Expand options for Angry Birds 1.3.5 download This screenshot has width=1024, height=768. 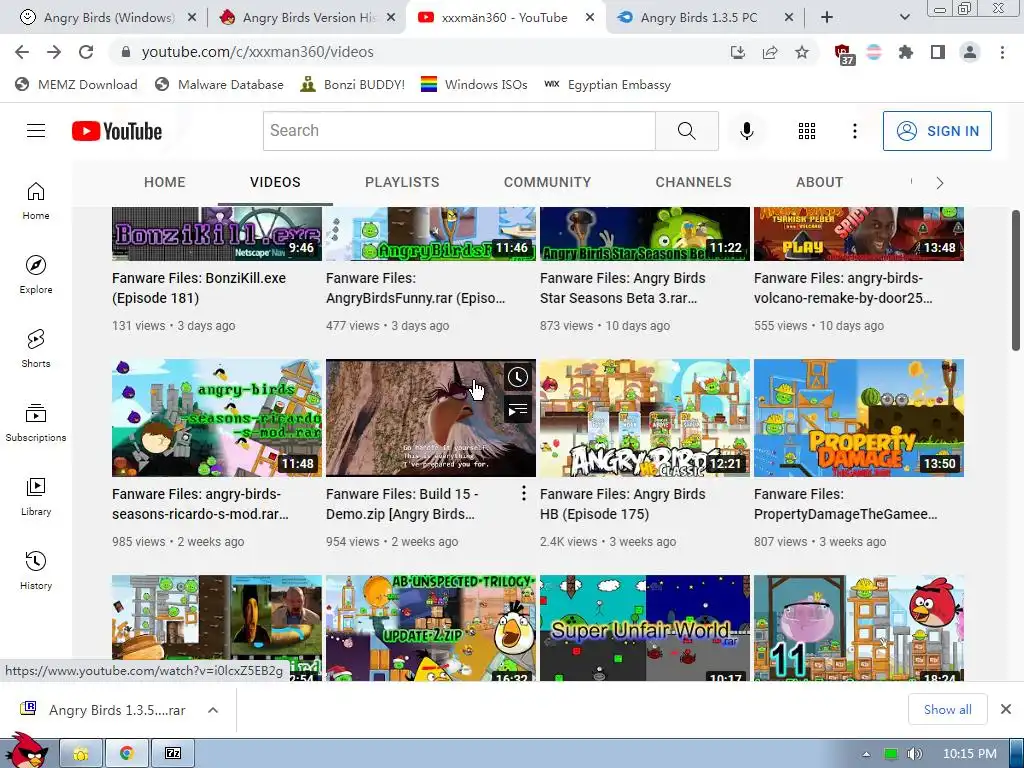(213, 710)
